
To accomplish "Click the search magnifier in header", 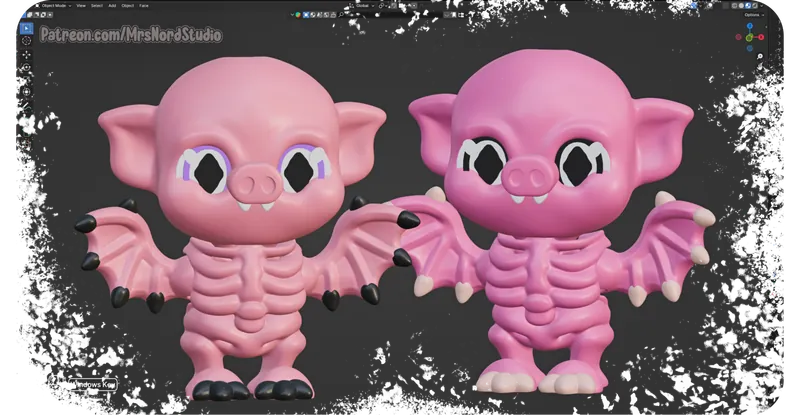I will coord(341,15).
